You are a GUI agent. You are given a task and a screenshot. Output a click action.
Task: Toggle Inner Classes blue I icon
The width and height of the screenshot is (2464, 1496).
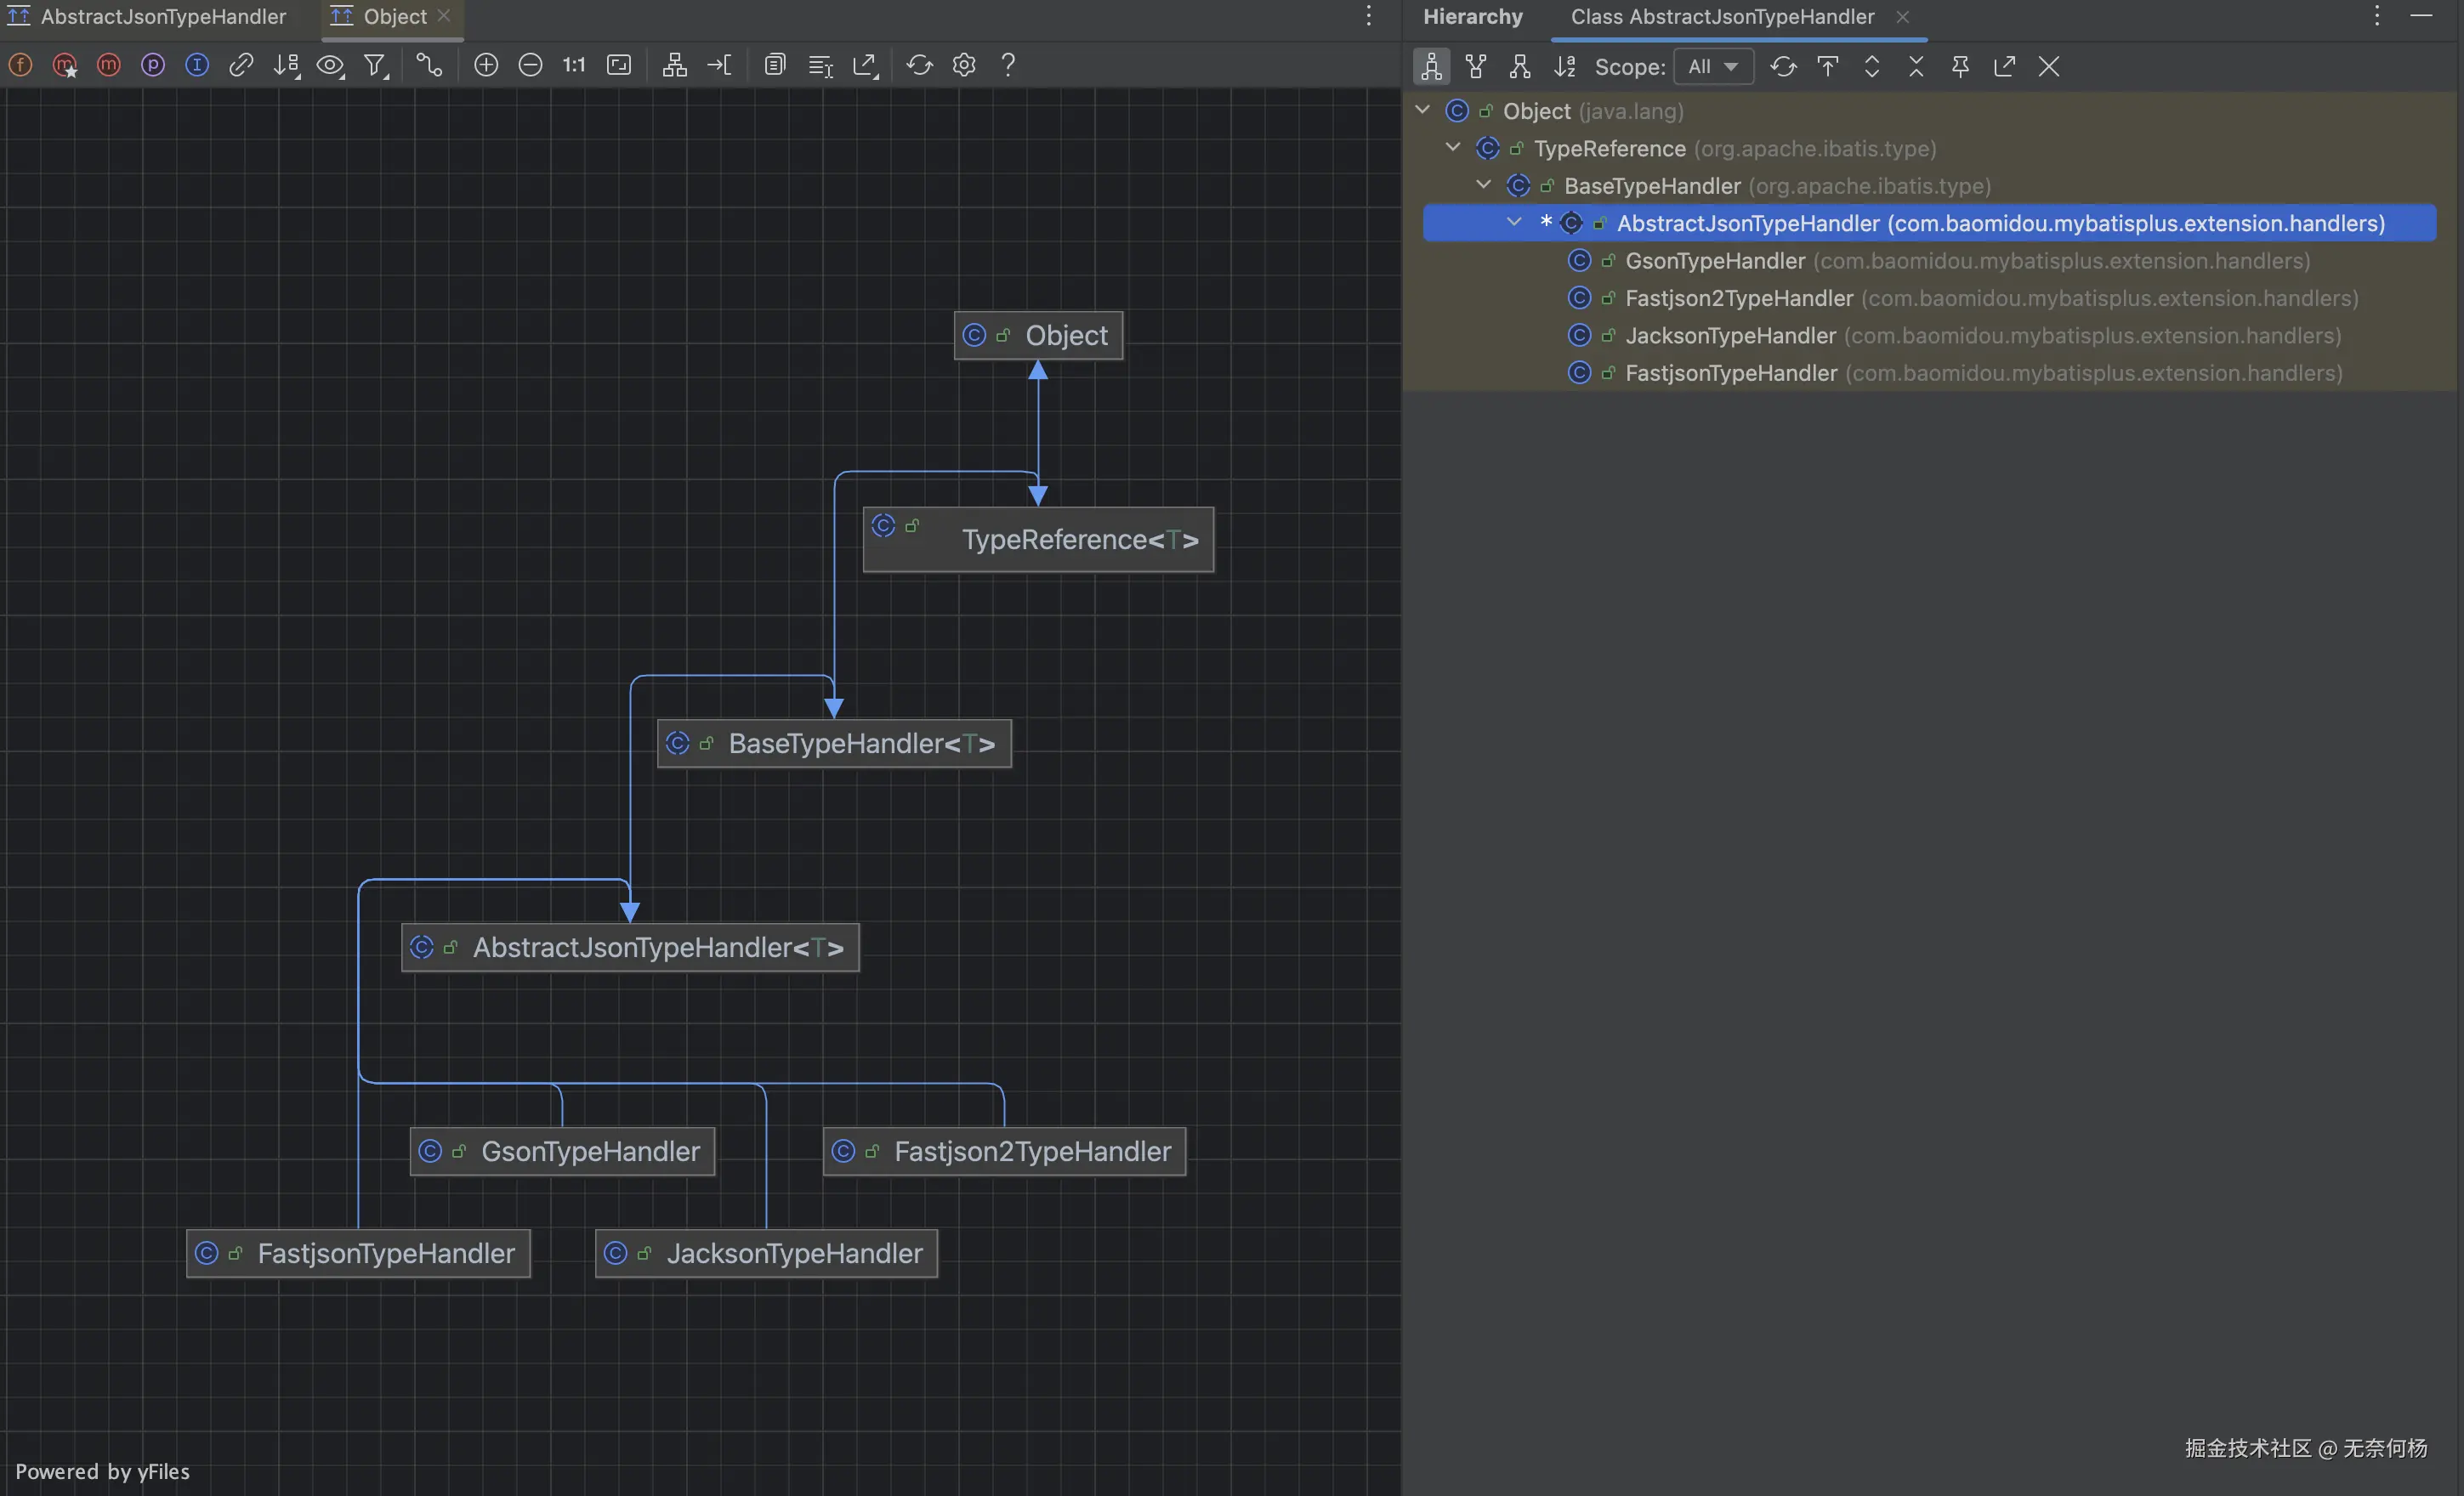coord(197,65)
